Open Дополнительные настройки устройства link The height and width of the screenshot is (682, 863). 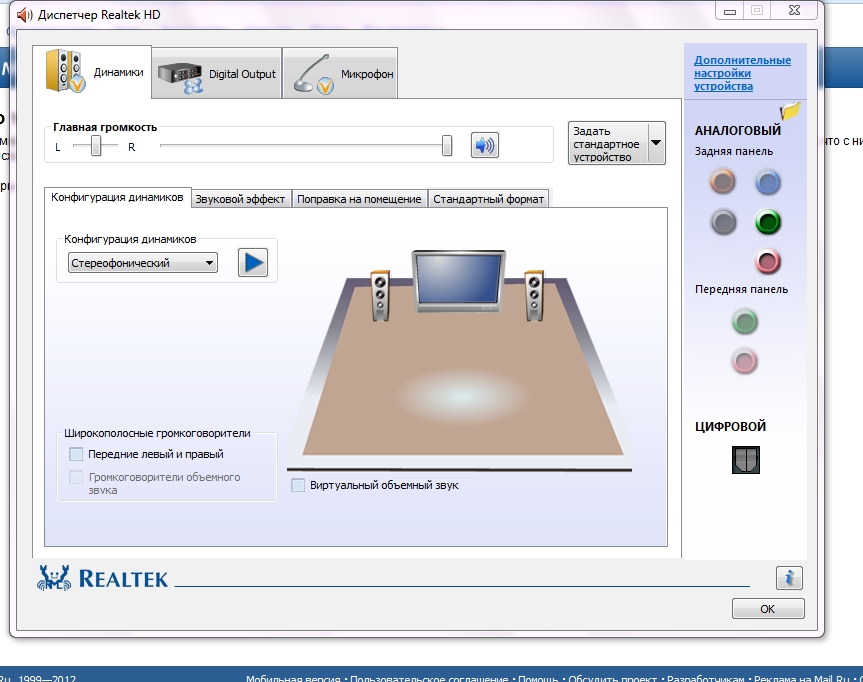pyautogui.click(x=742, y=73)
